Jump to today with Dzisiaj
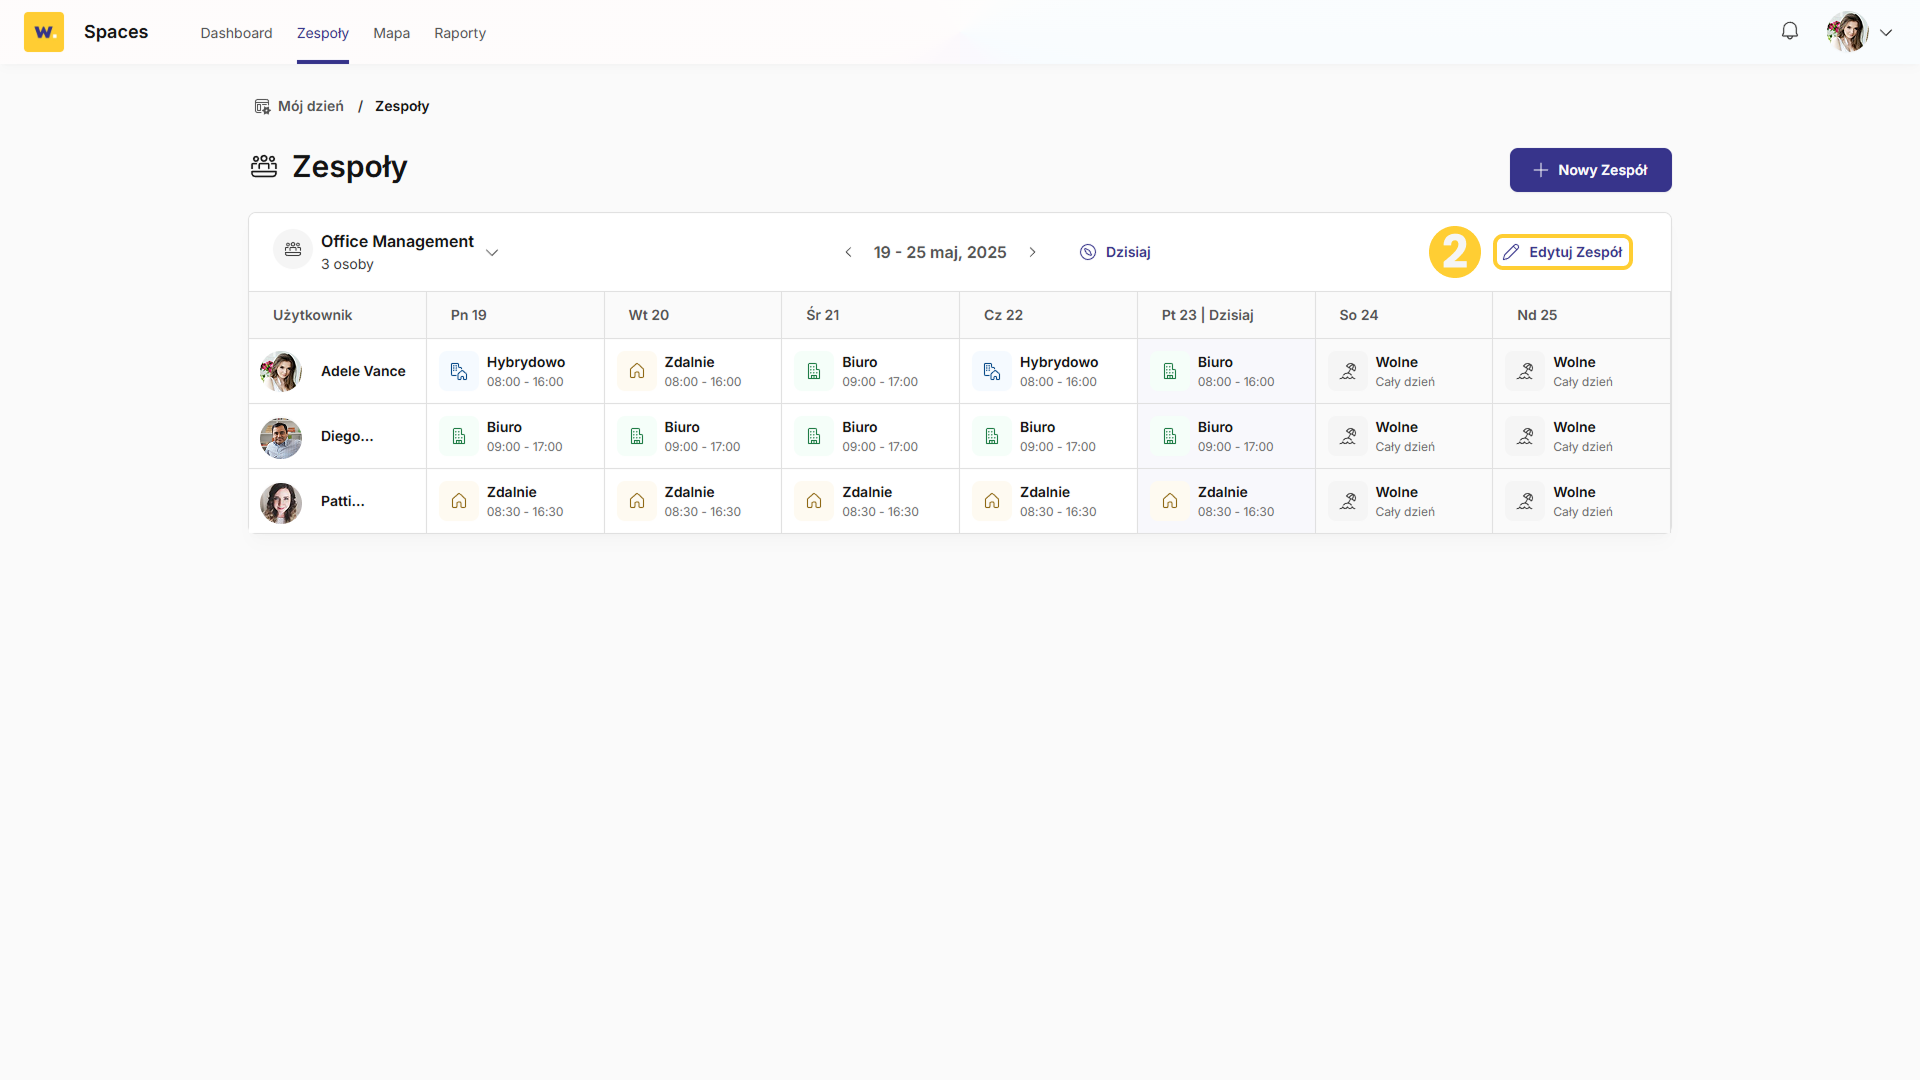This screenshot has width=1920, height=1080. (x=1115, y=252)
